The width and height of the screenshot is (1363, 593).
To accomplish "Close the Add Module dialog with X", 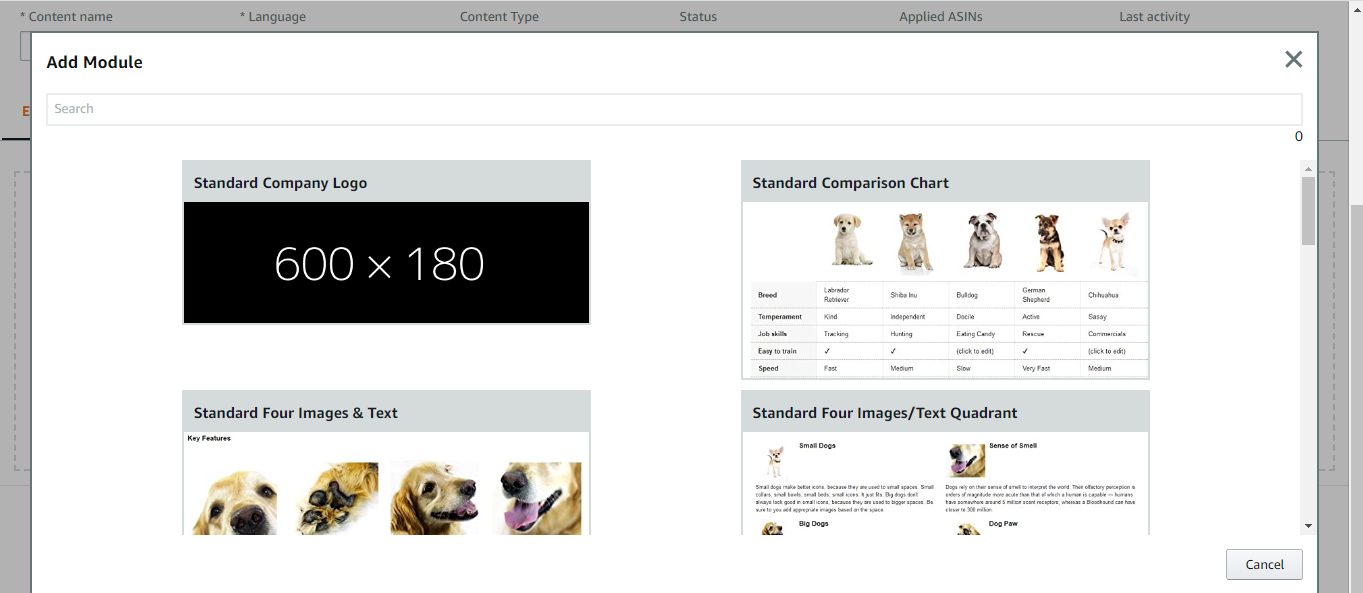I will [1293, 60].
